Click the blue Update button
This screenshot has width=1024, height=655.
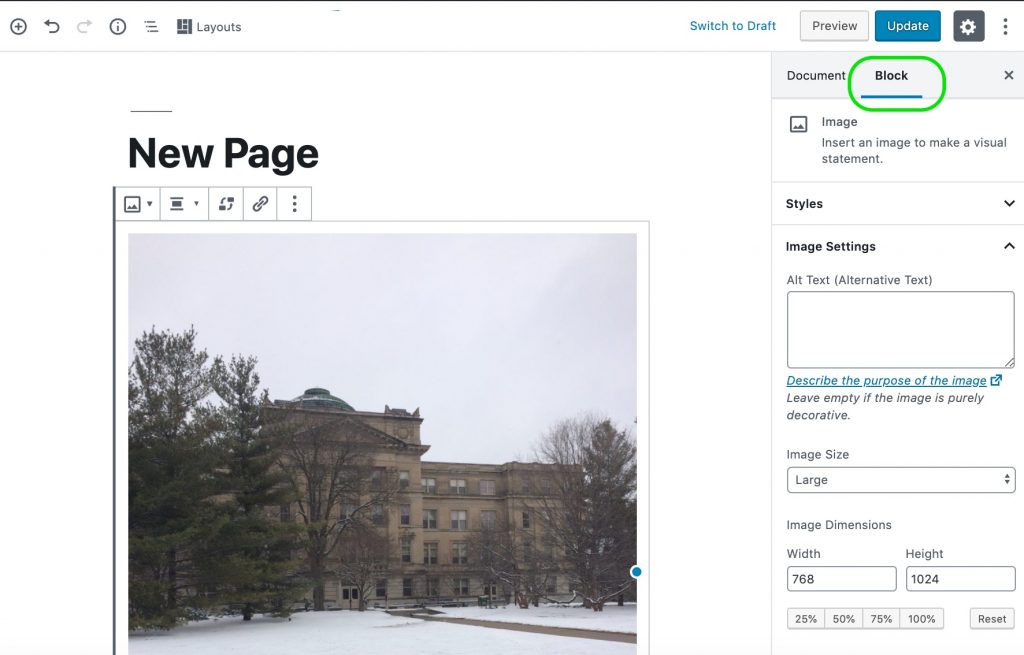point(907,26)
